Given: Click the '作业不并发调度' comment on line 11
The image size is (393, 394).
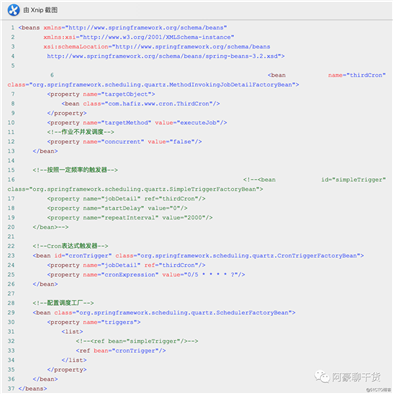Looking at the screenshot, I should (x=81, y=132).
